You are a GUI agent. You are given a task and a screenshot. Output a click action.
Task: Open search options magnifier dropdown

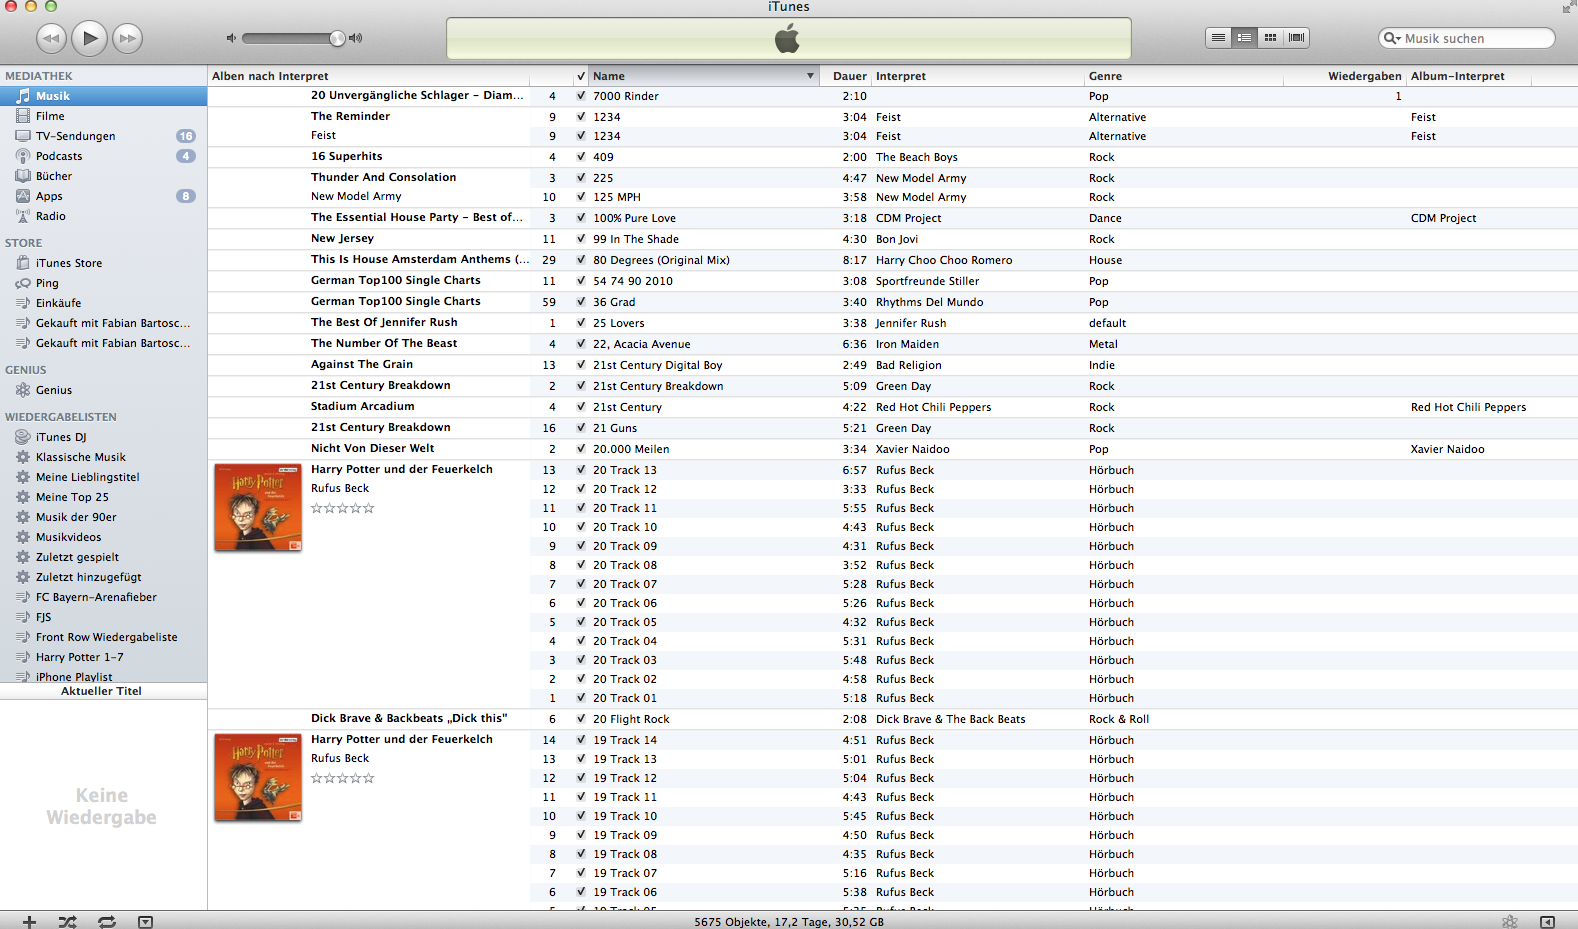click(1391, 38)
